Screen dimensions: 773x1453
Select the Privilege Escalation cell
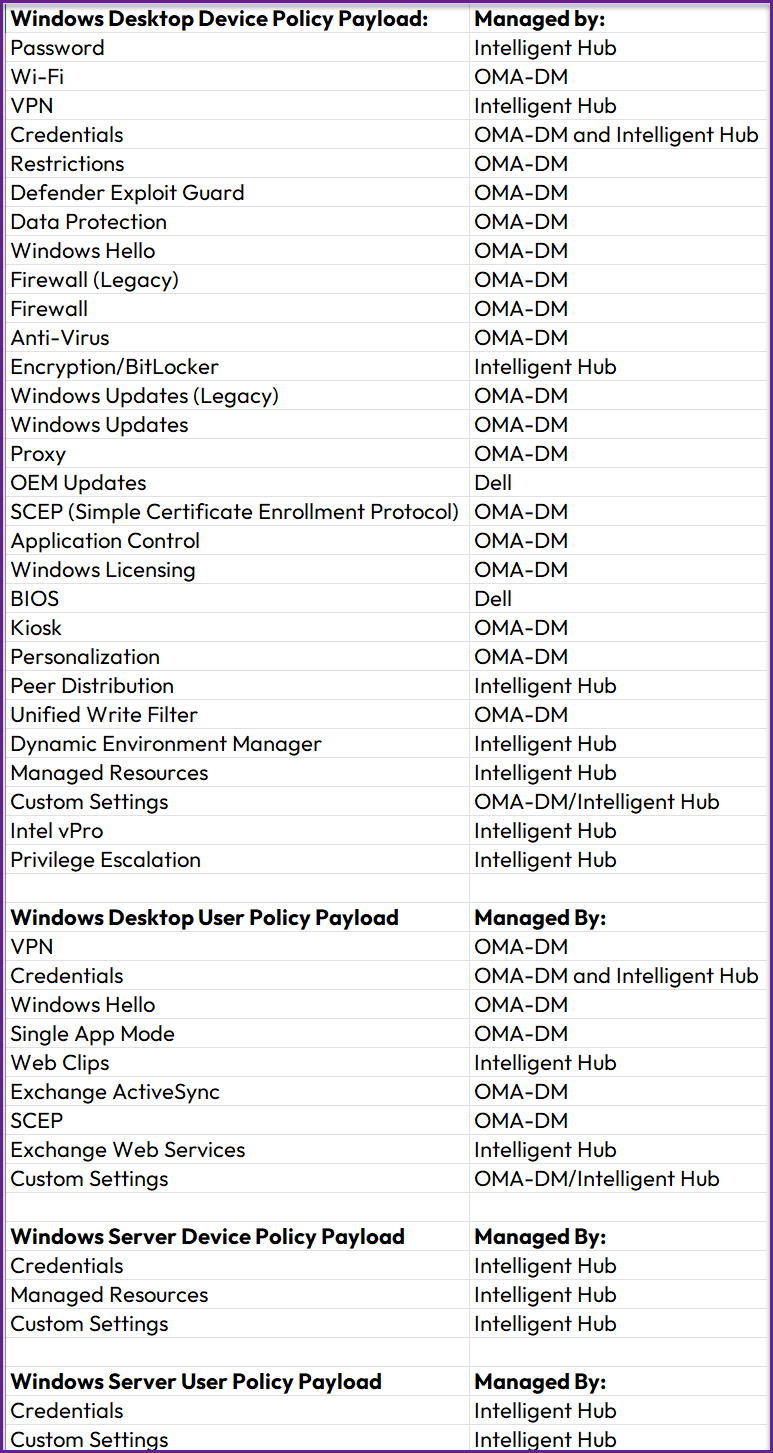pyautogui.click(x=105, y=860)
